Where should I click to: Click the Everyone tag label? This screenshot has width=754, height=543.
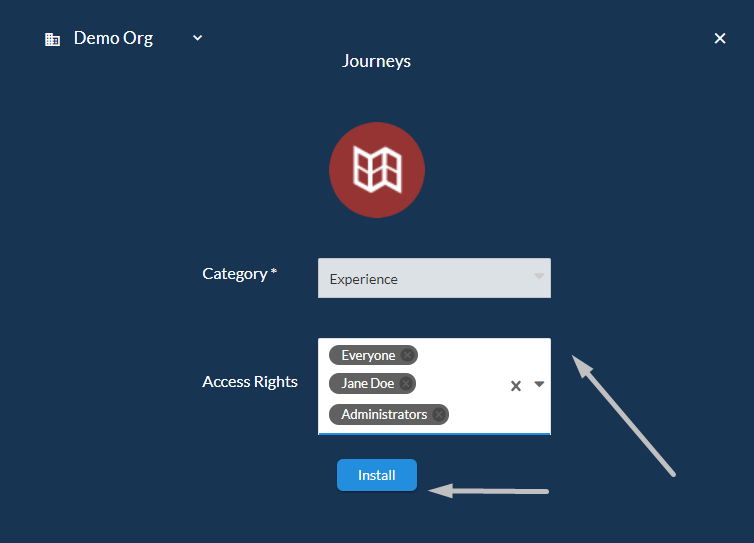tap(368, 355)
